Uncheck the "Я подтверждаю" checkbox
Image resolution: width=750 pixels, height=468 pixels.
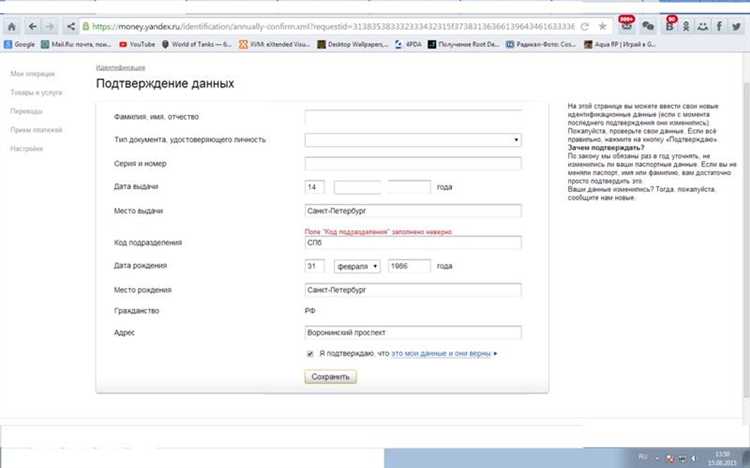310,353
